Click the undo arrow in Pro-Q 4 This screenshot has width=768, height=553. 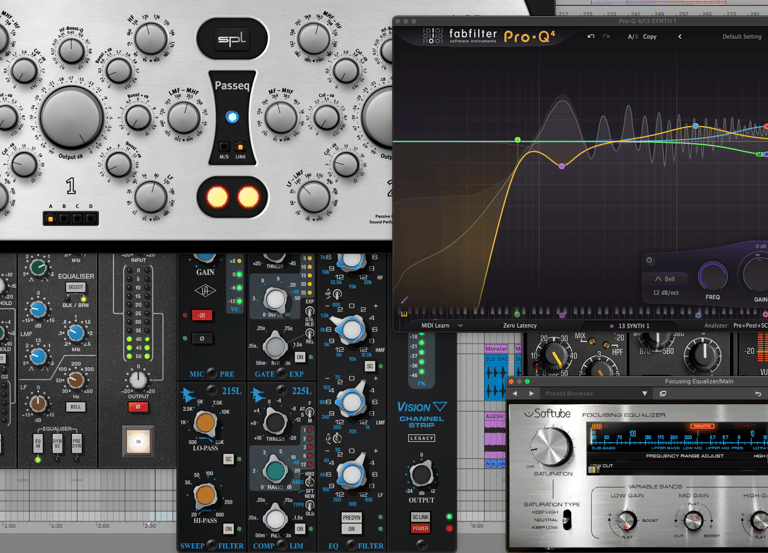pyautogui.click(x=591, y=37)
